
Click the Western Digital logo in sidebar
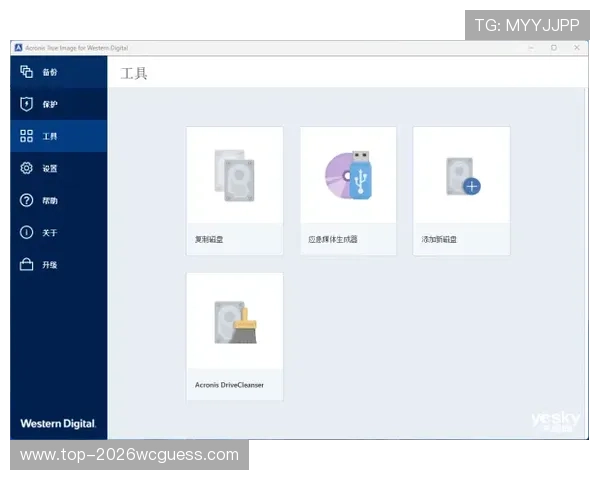click(x=58, y=423)
